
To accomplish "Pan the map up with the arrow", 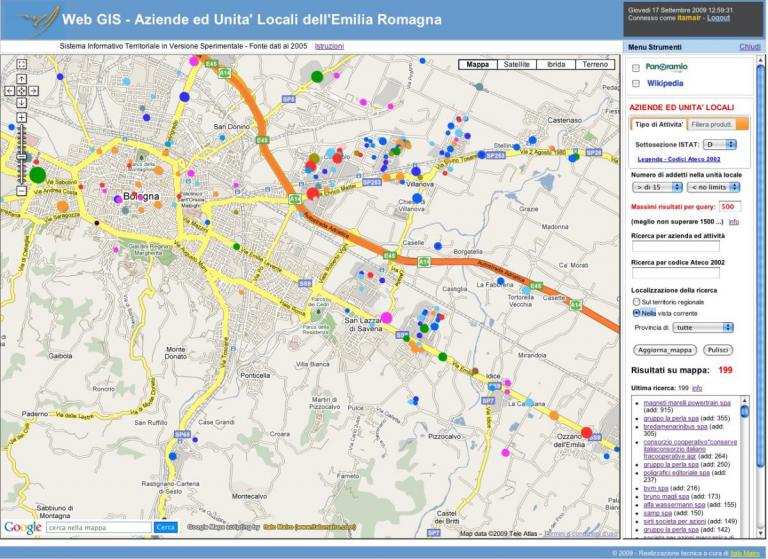I will (22, 79).
